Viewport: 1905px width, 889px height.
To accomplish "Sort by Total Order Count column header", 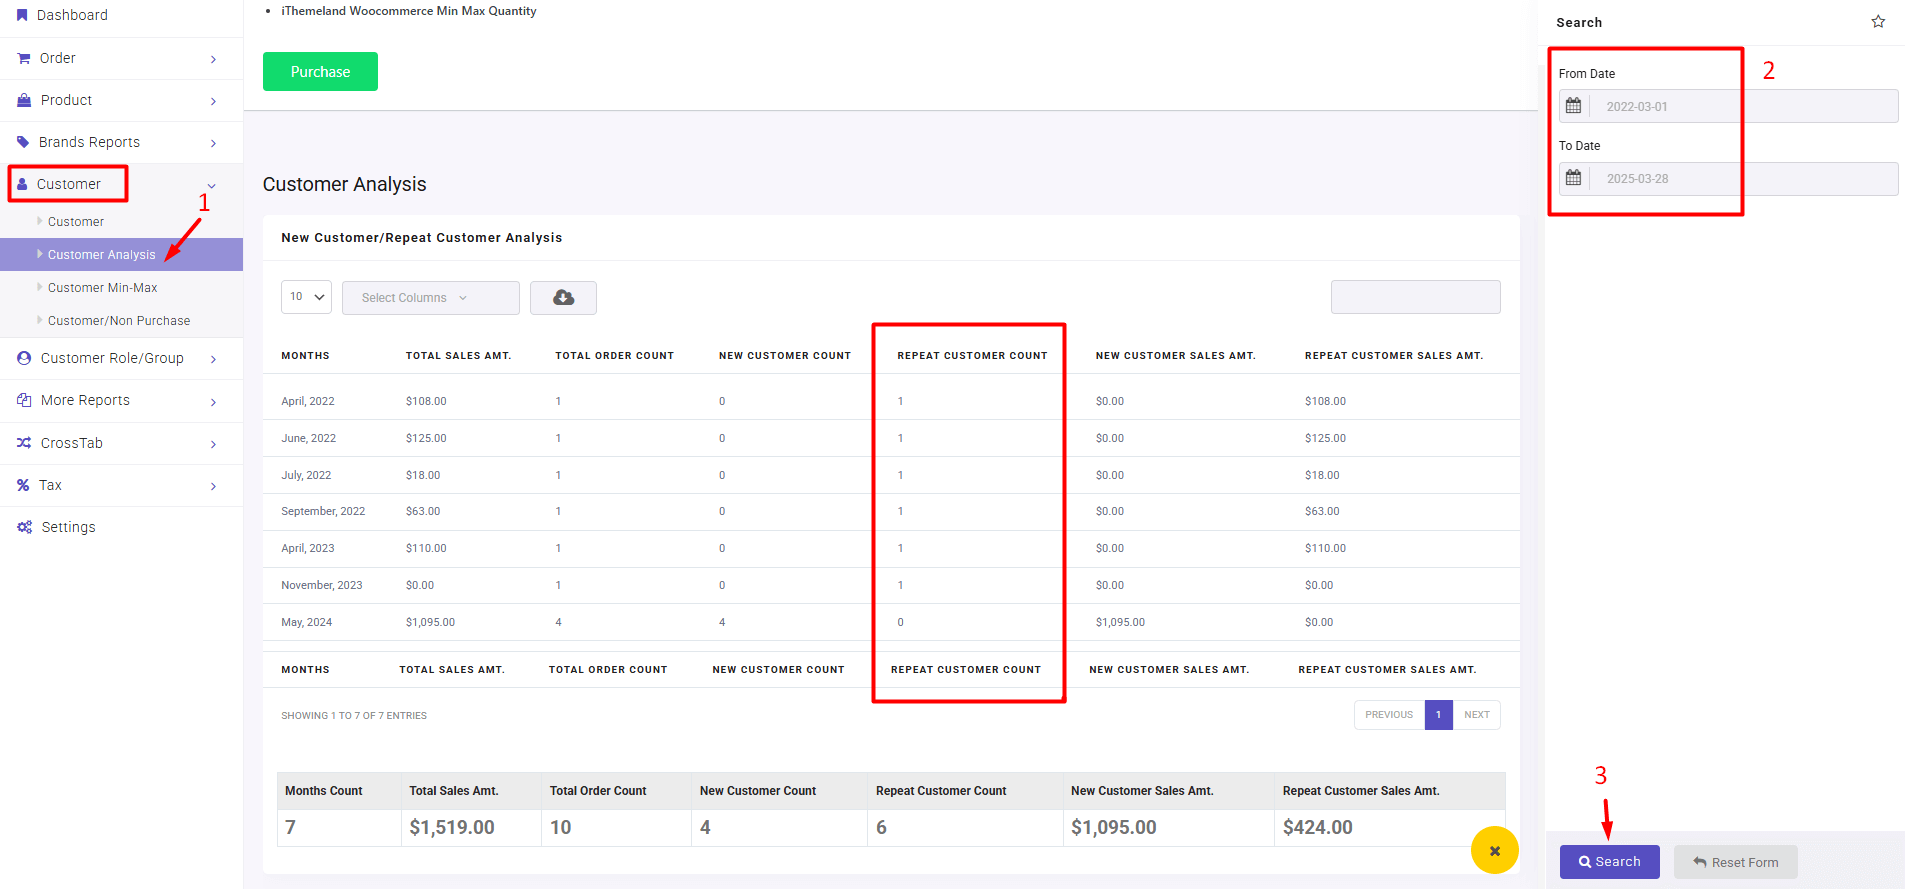I will (614, 356).
